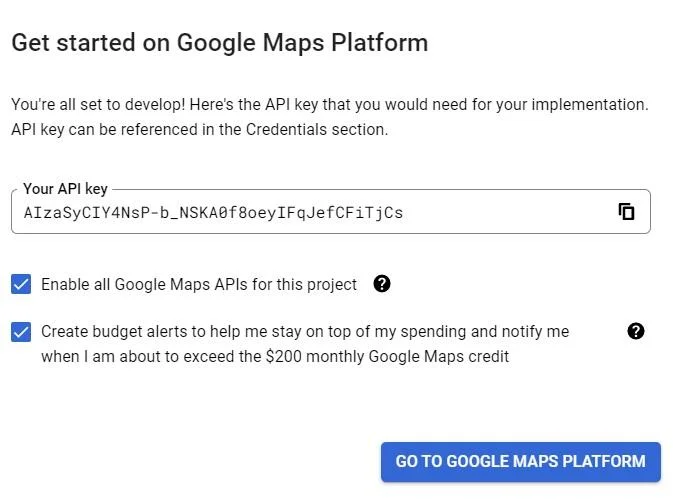Screen dimensions: 673x499
Task: Uncheck the Create budget alerts checkbox
Action: coord(21,332)
